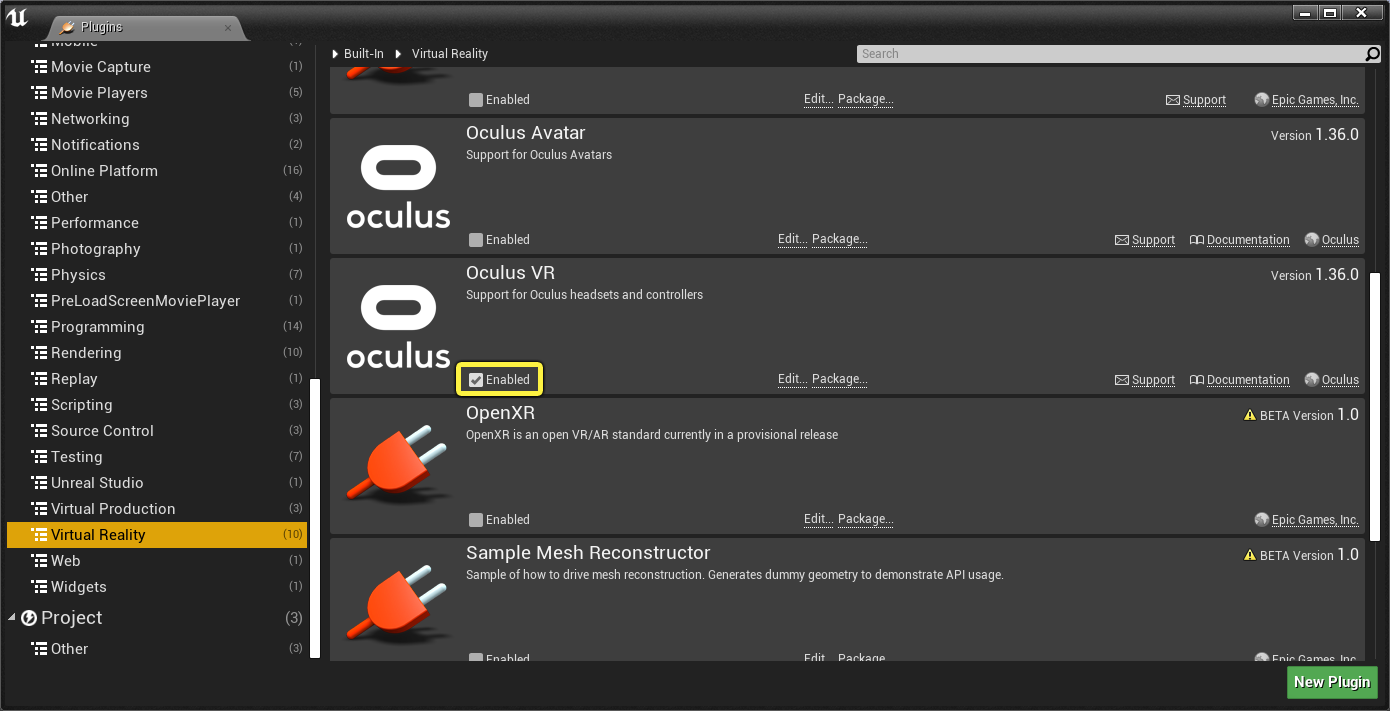Click Package... for OpenXR
Viewport: 1390px width, 711px height.
(865, 520)
